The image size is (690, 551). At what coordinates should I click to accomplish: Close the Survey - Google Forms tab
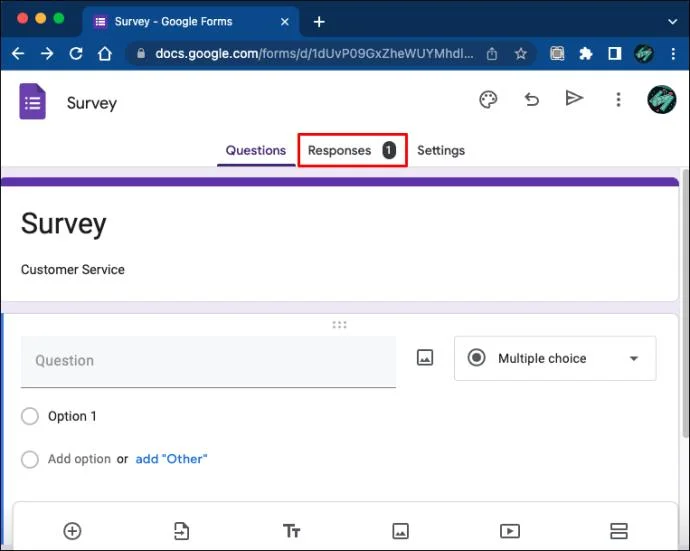point(285,22)
